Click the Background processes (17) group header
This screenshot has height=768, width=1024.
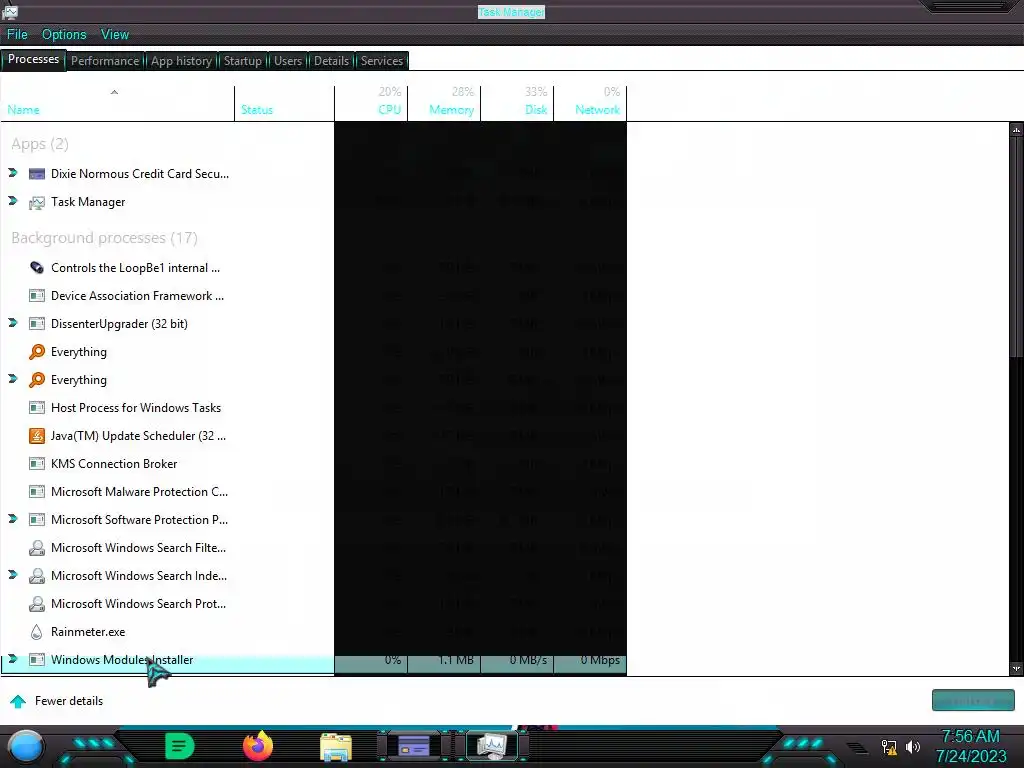pos(104,238)
